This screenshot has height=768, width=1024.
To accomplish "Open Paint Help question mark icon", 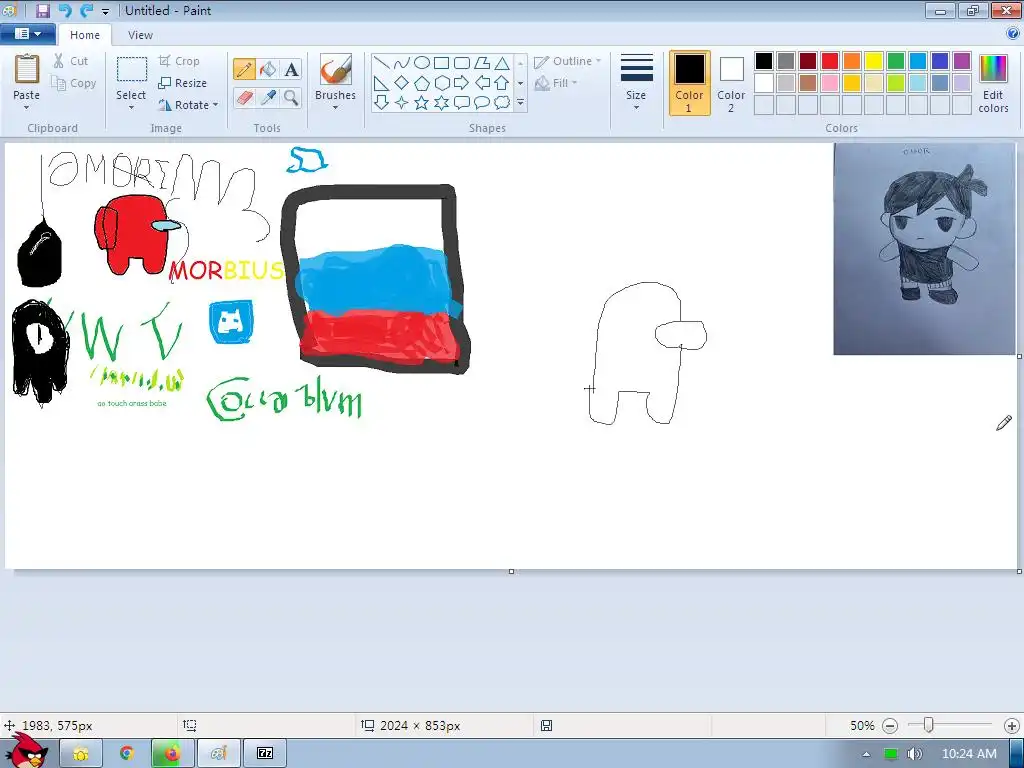I will [1013, 33].
